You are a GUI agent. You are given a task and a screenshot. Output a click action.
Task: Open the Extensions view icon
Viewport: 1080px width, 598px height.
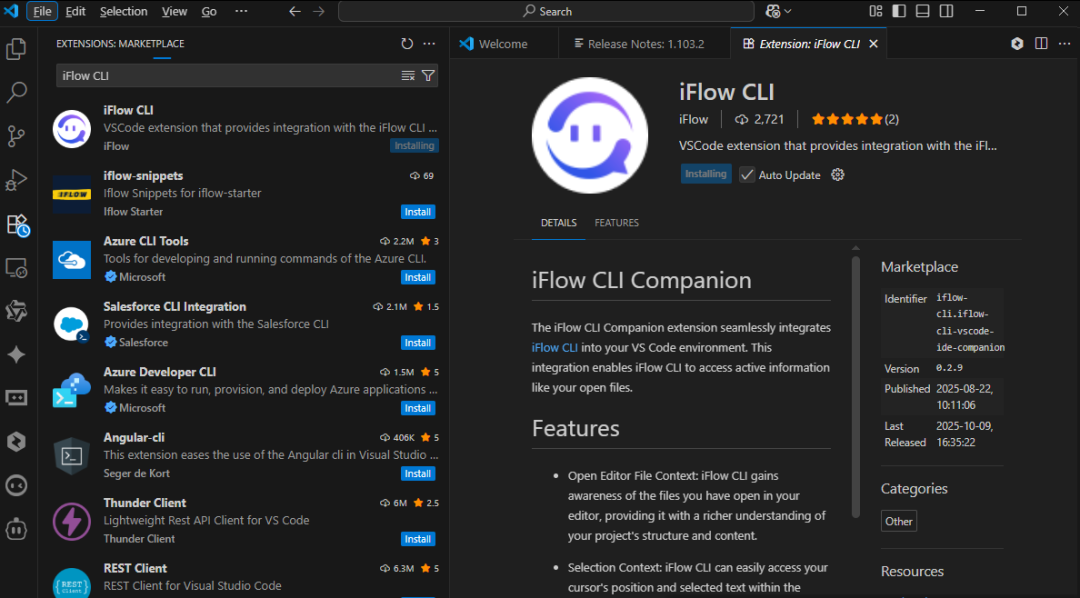click(17, 225)
